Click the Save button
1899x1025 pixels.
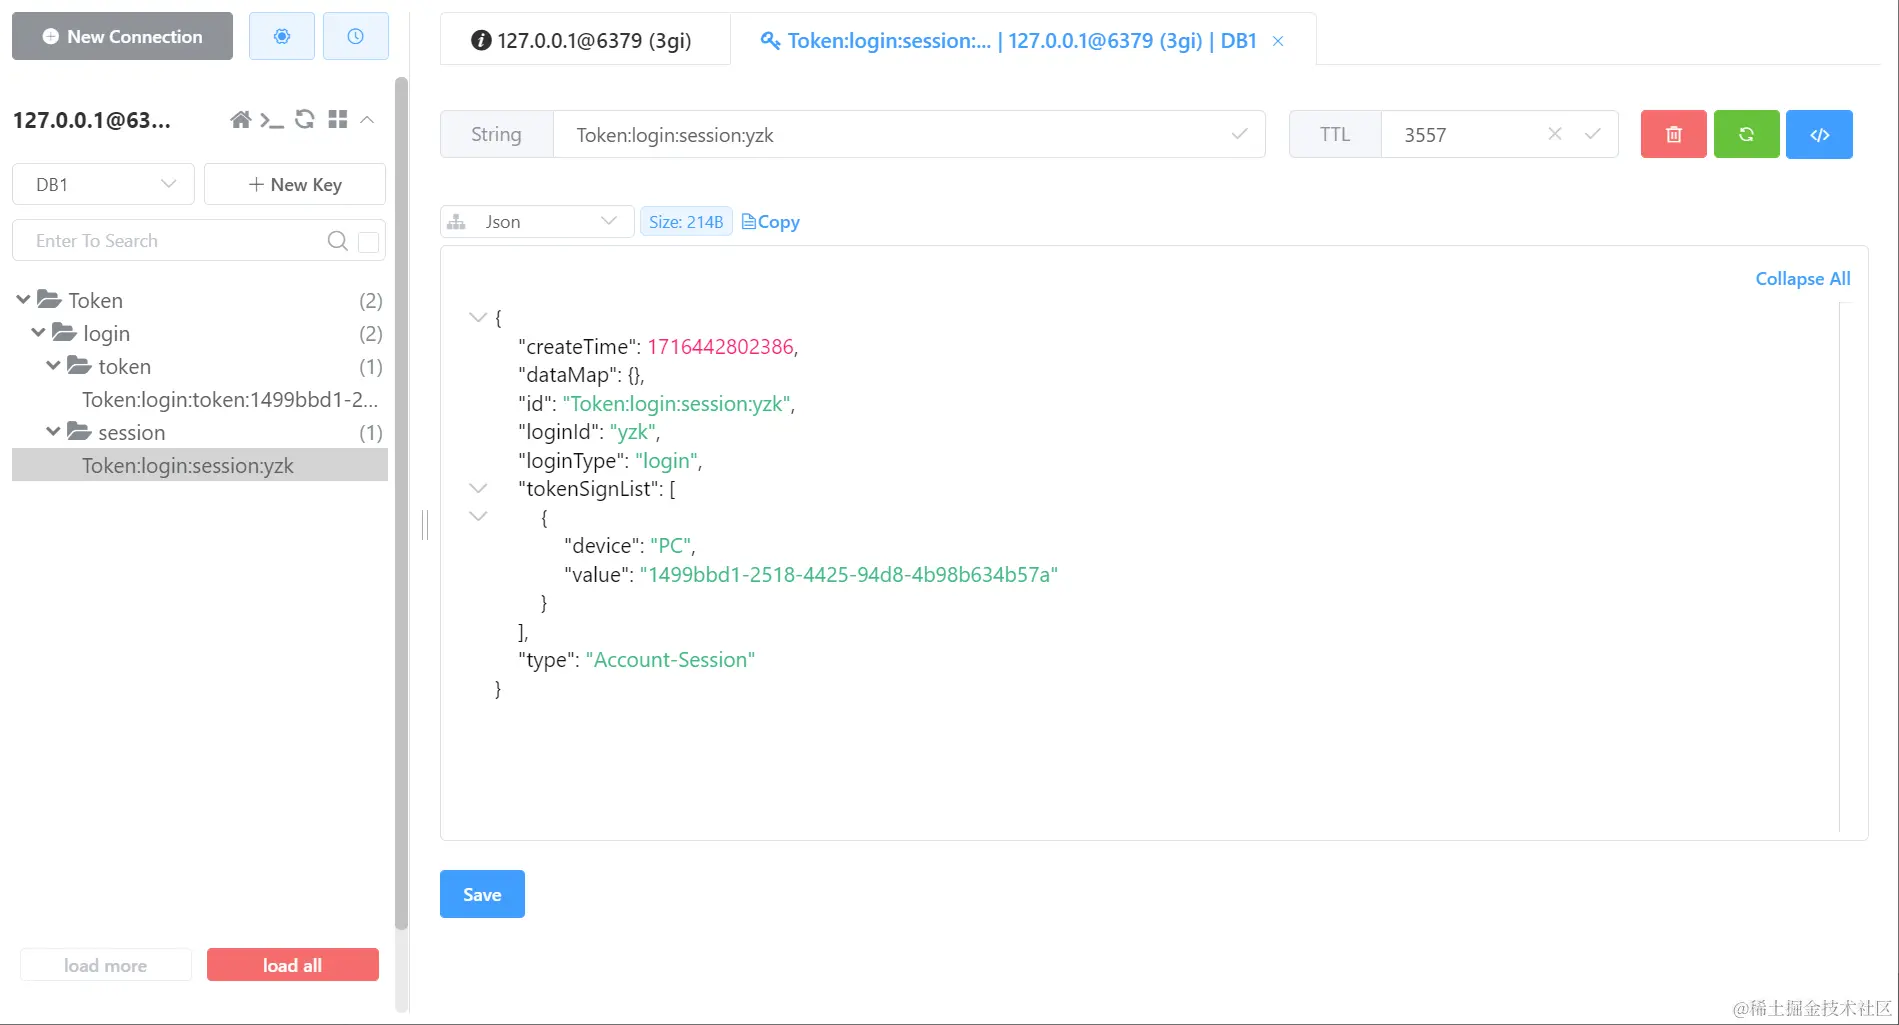(x=481, y=893)
